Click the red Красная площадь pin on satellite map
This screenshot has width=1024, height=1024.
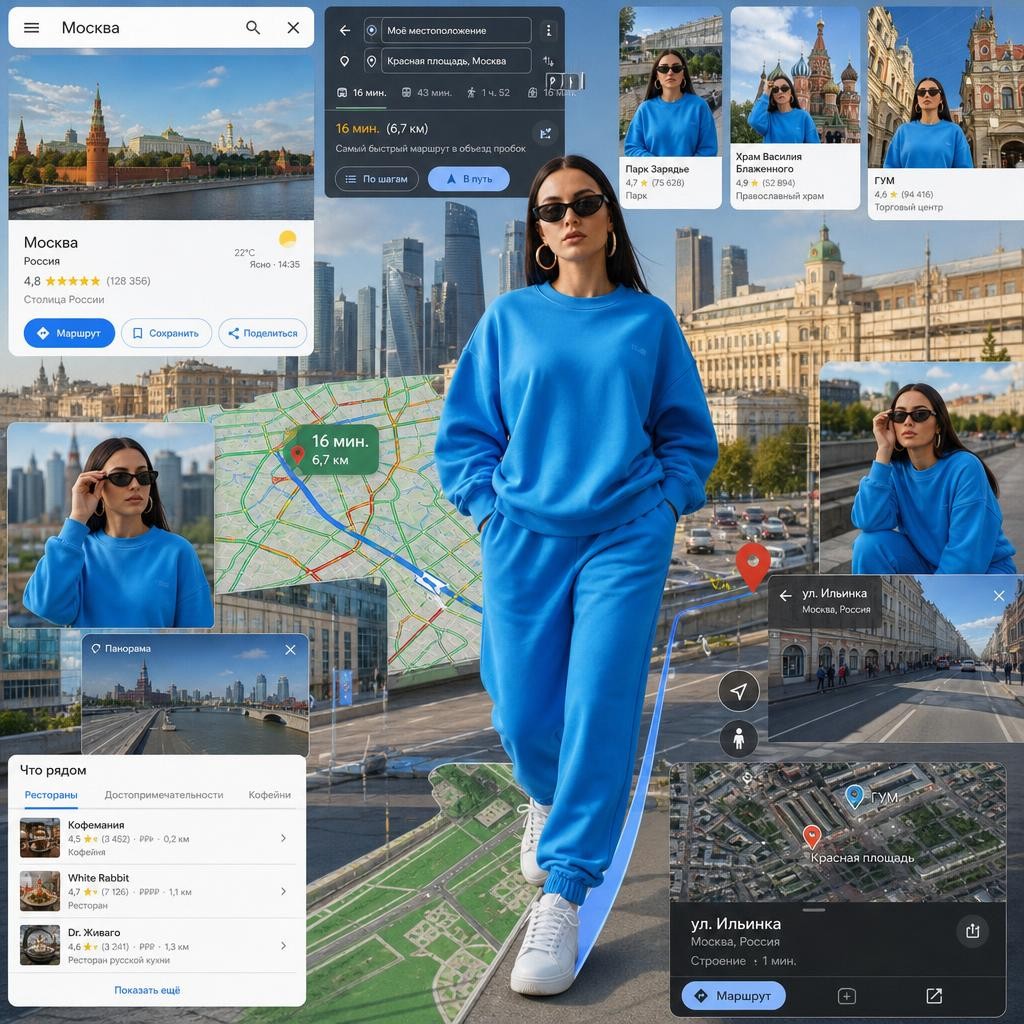point(811,836)
